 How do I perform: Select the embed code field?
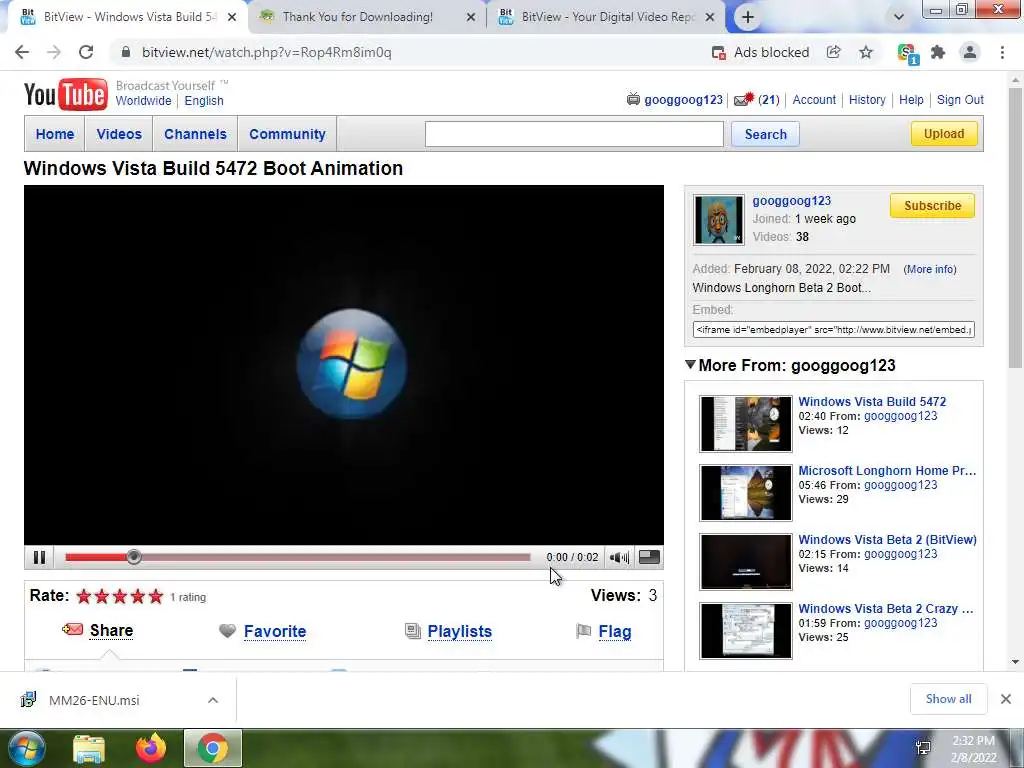pos(833,329)
